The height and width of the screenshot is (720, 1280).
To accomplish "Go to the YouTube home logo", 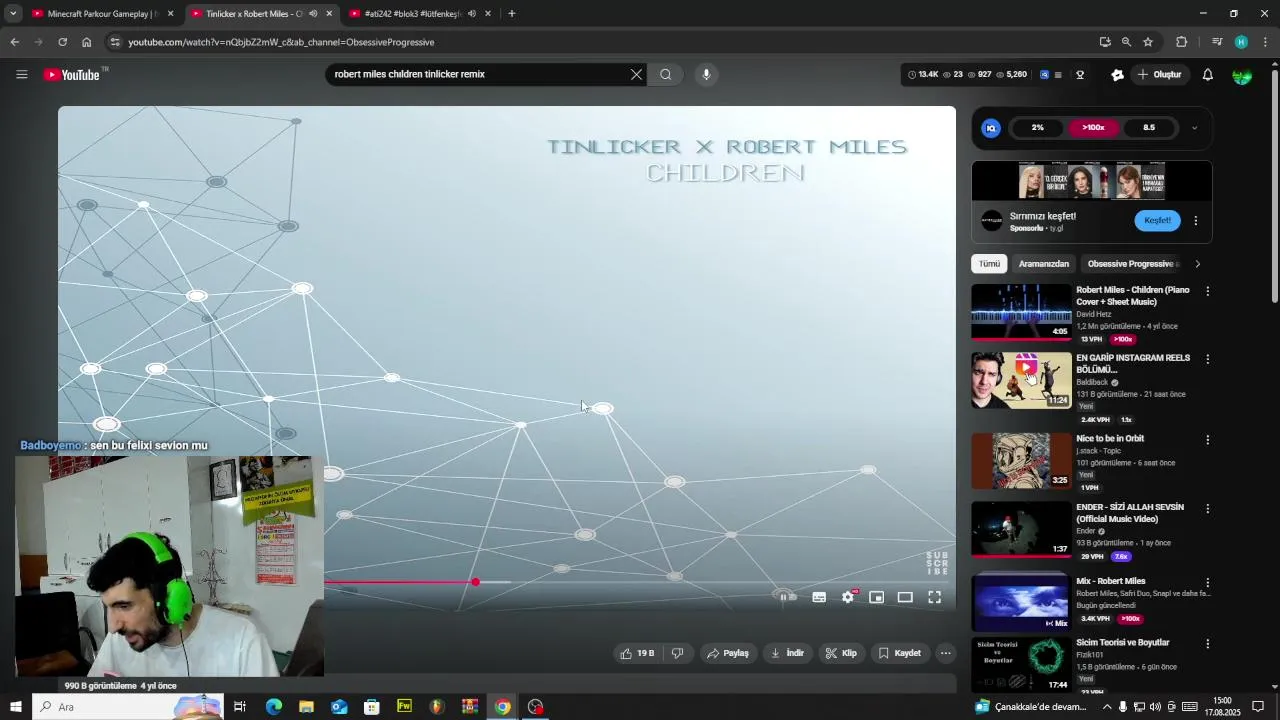I will pos(71,75).
